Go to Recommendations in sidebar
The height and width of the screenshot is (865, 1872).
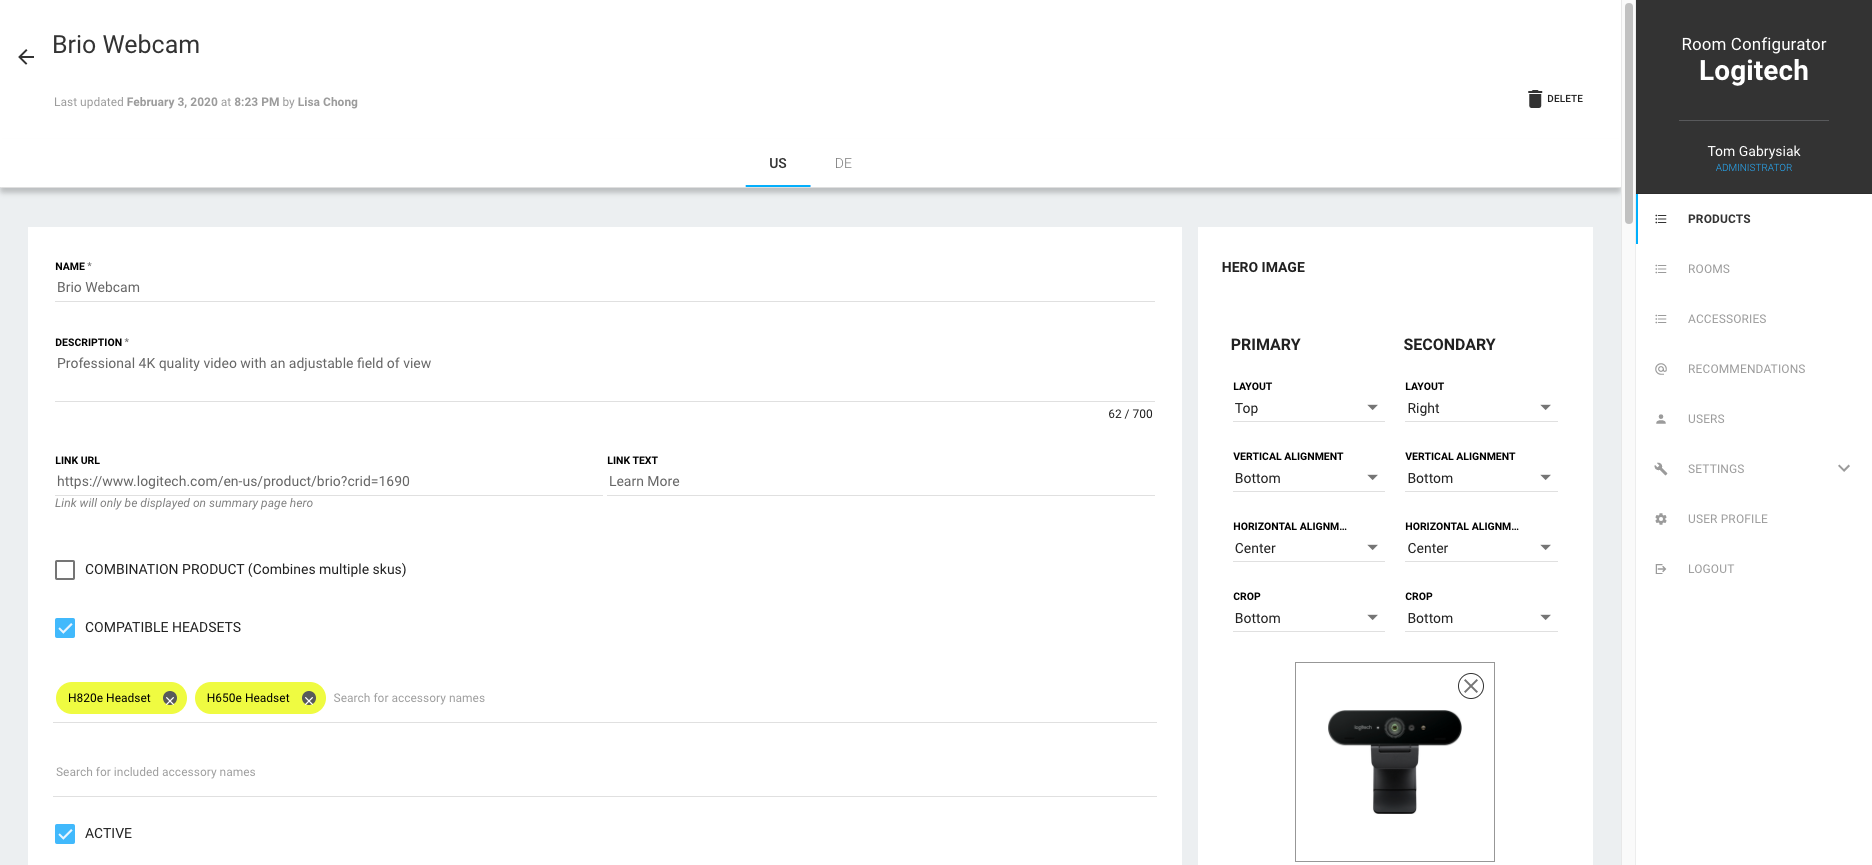1746,369
